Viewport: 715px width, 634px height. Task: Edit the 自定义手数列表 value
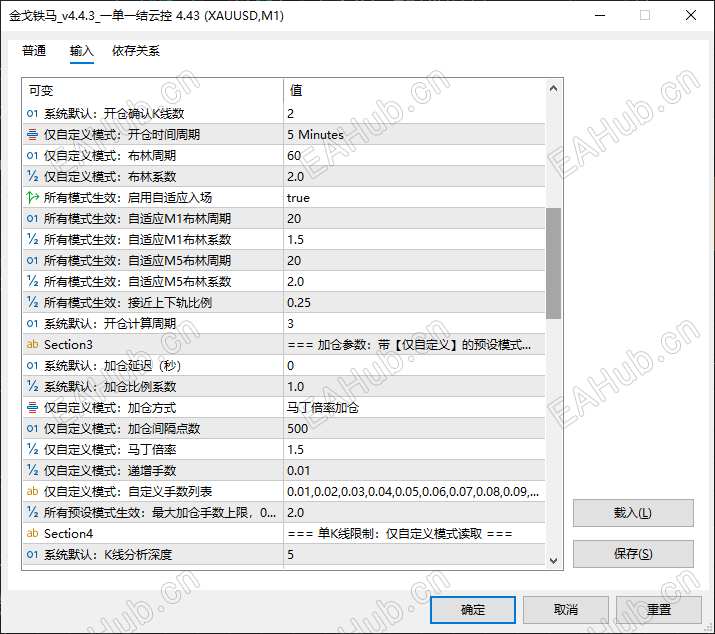414,491
